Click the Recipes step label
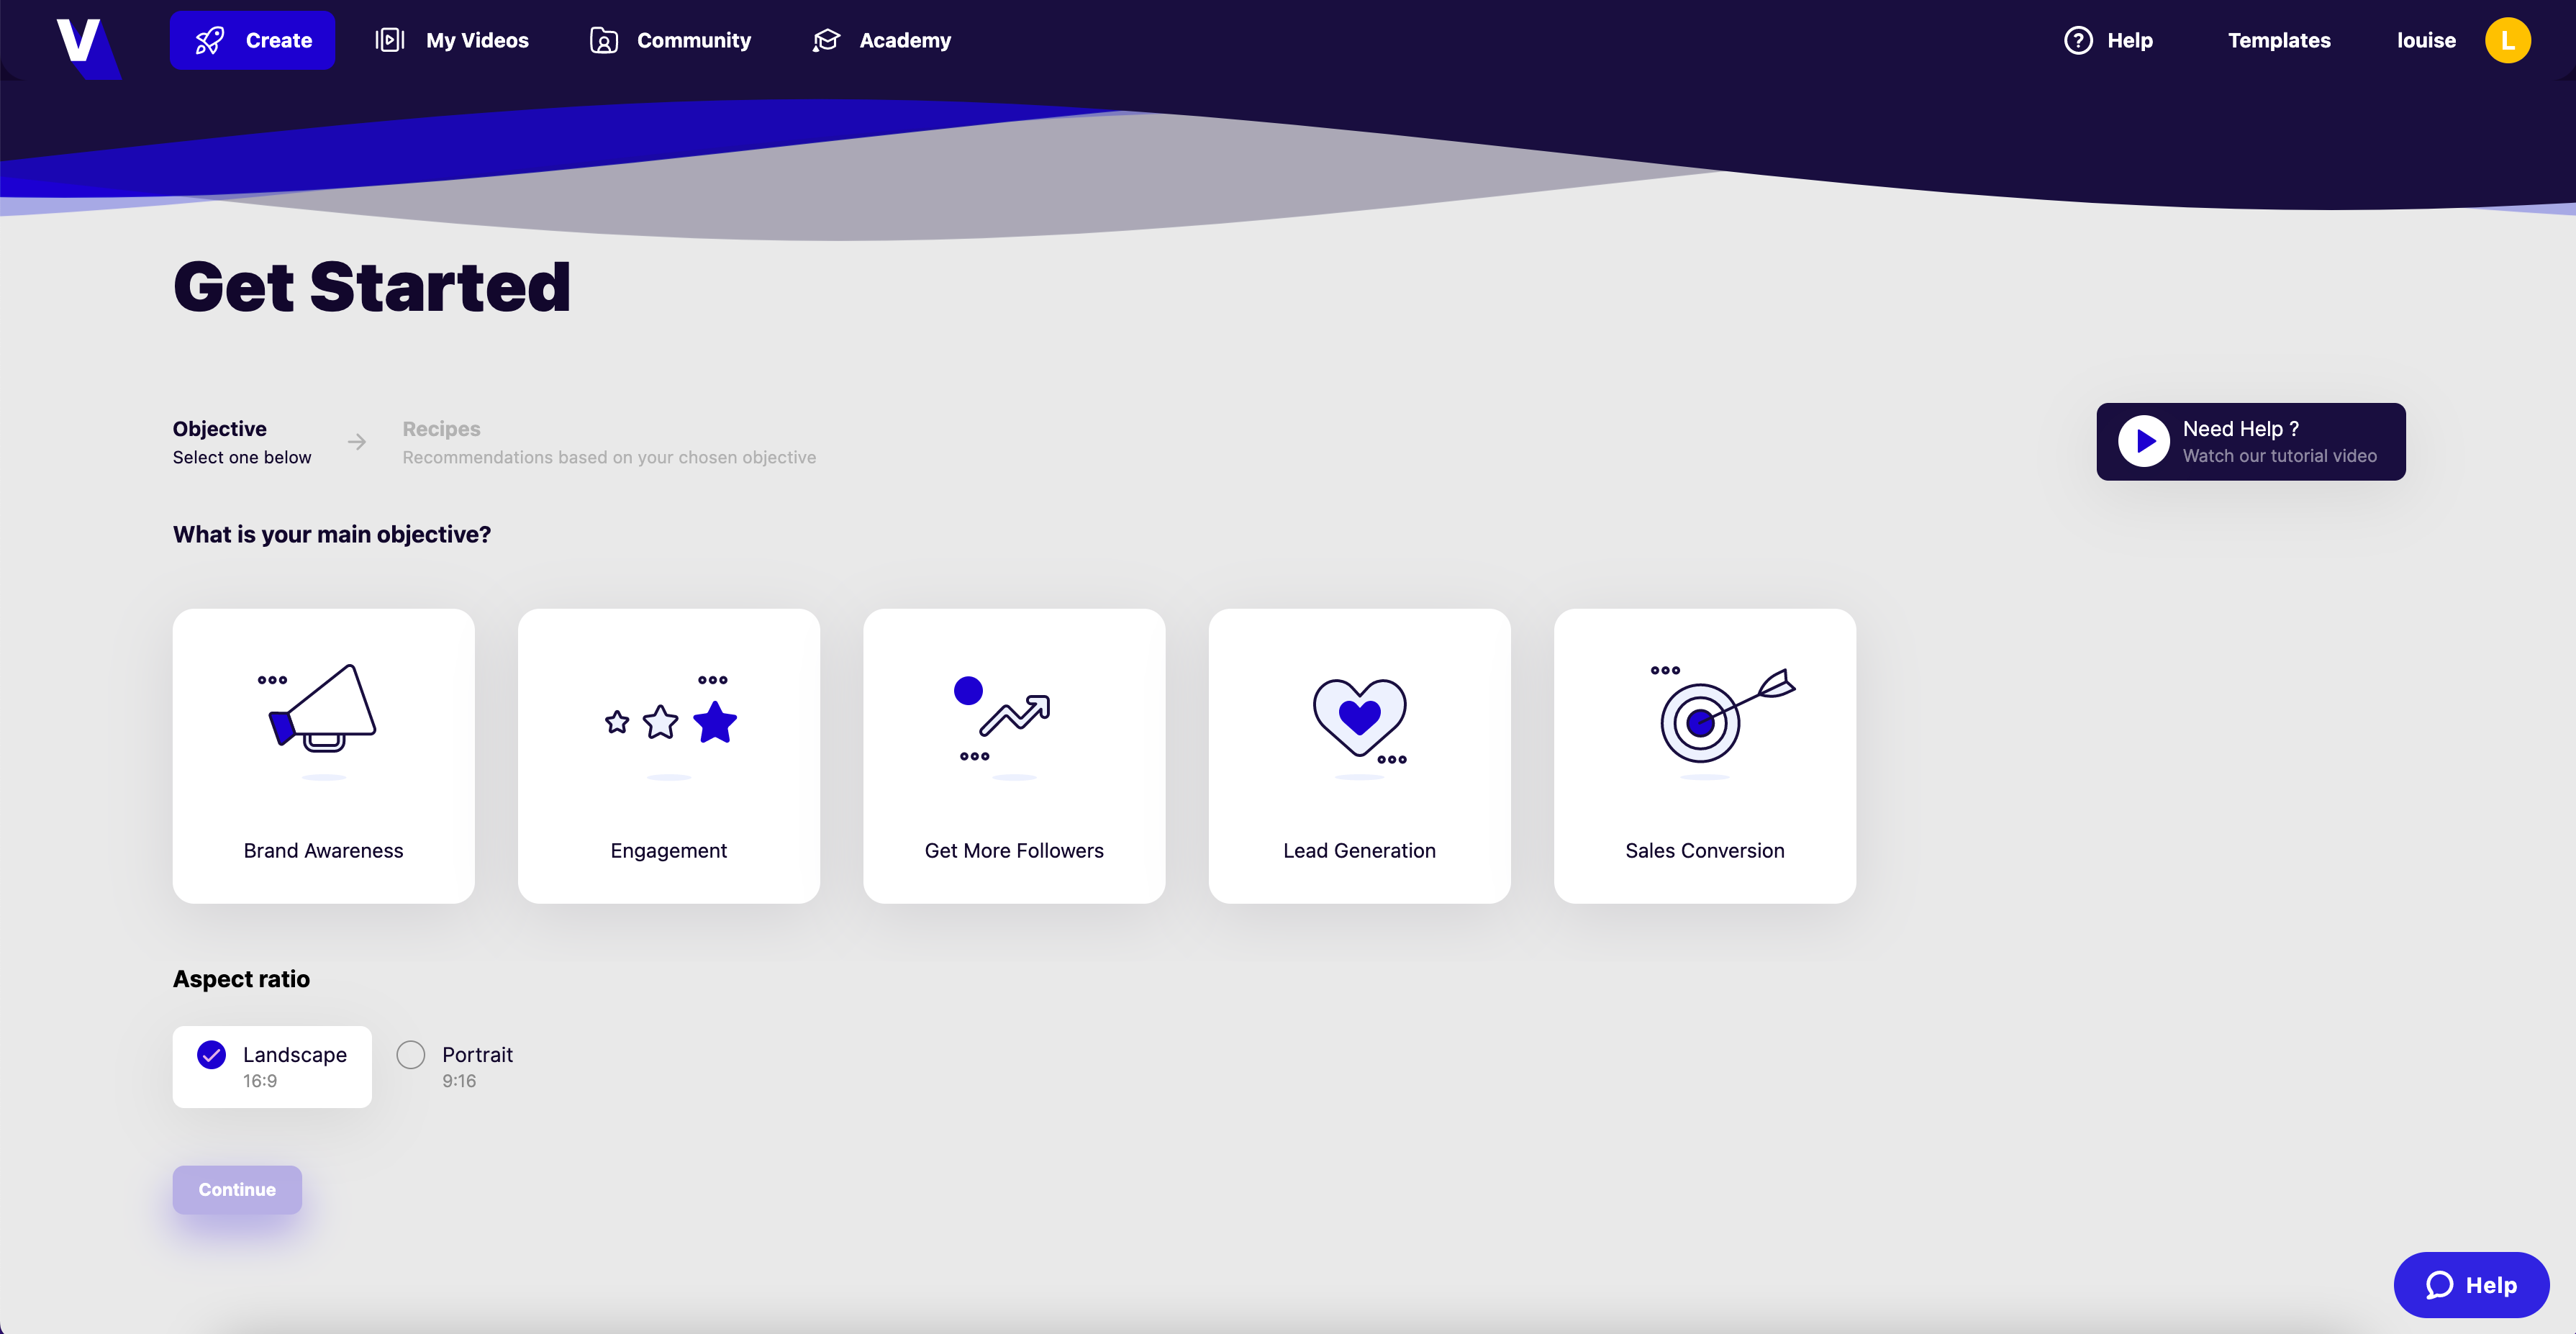Screen dimensions: 2576x1334 (x=441, y=429)
